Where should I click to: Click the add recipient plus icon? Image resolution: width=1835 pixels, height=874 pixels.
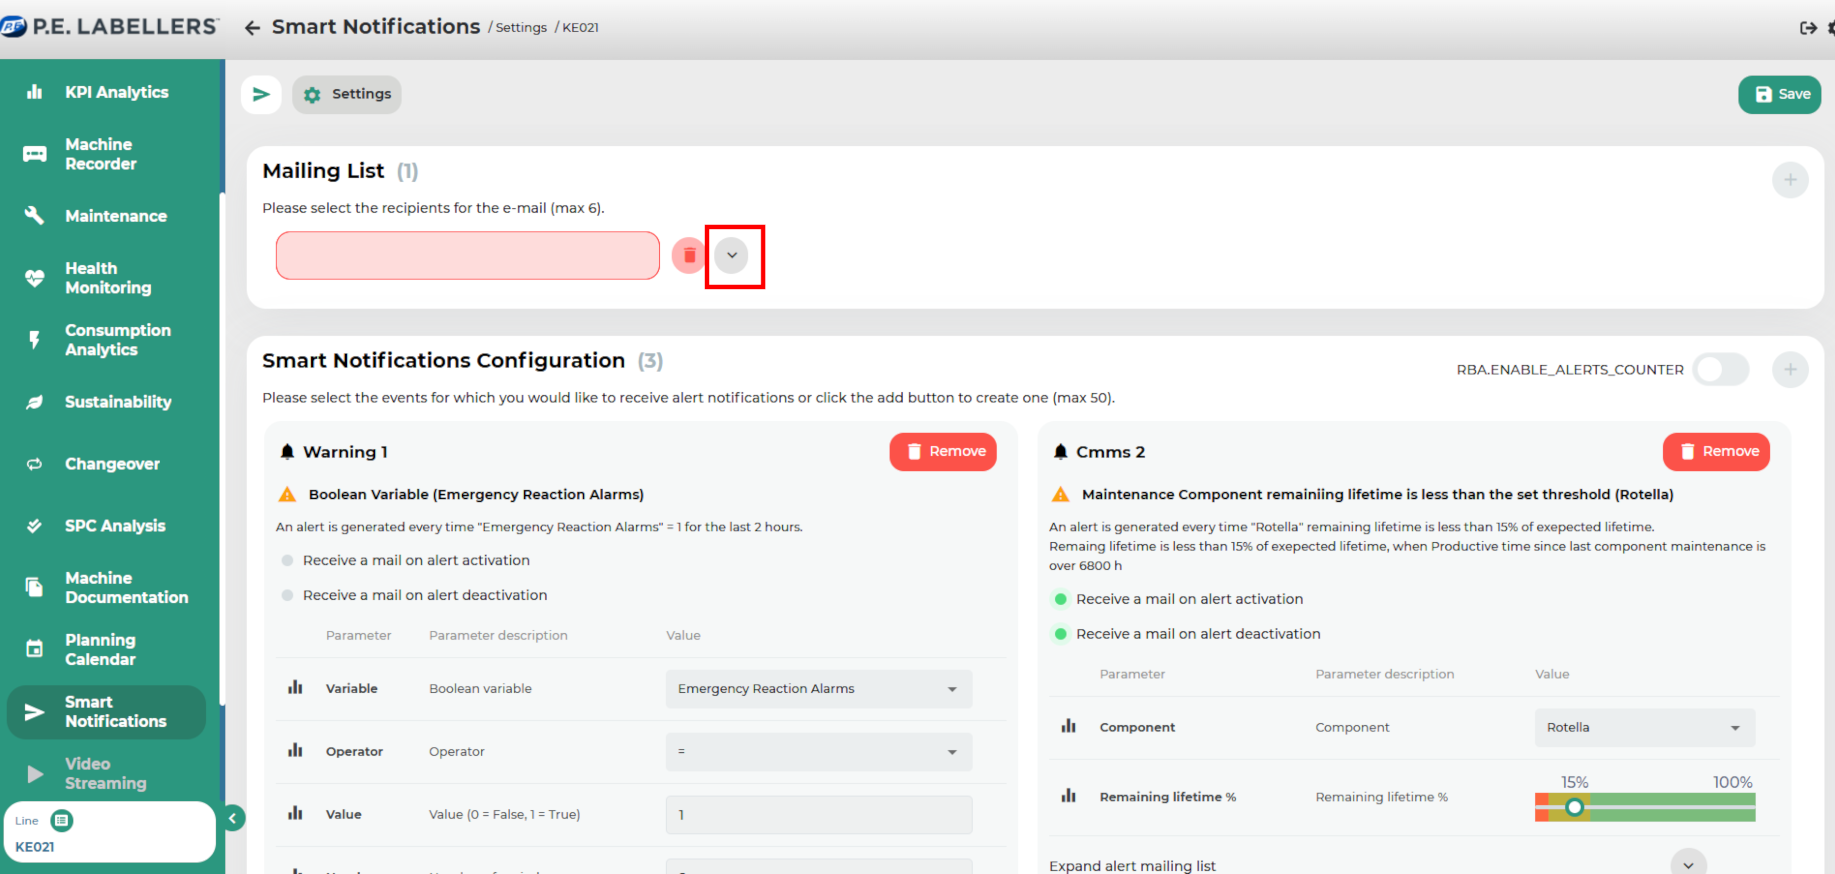click(x=1789, y=180)
